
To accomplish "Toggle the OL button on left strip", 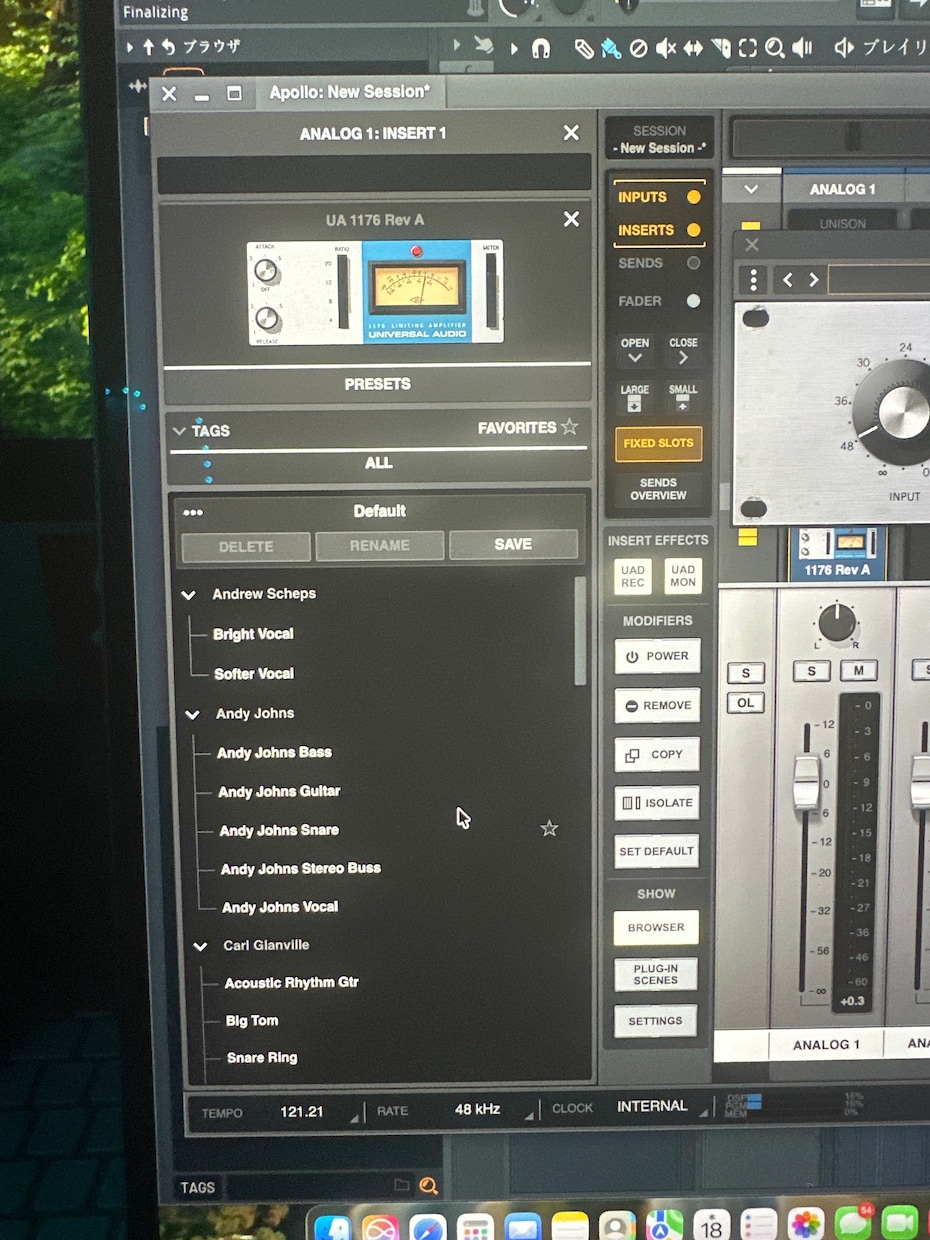I will coord(745,703).
